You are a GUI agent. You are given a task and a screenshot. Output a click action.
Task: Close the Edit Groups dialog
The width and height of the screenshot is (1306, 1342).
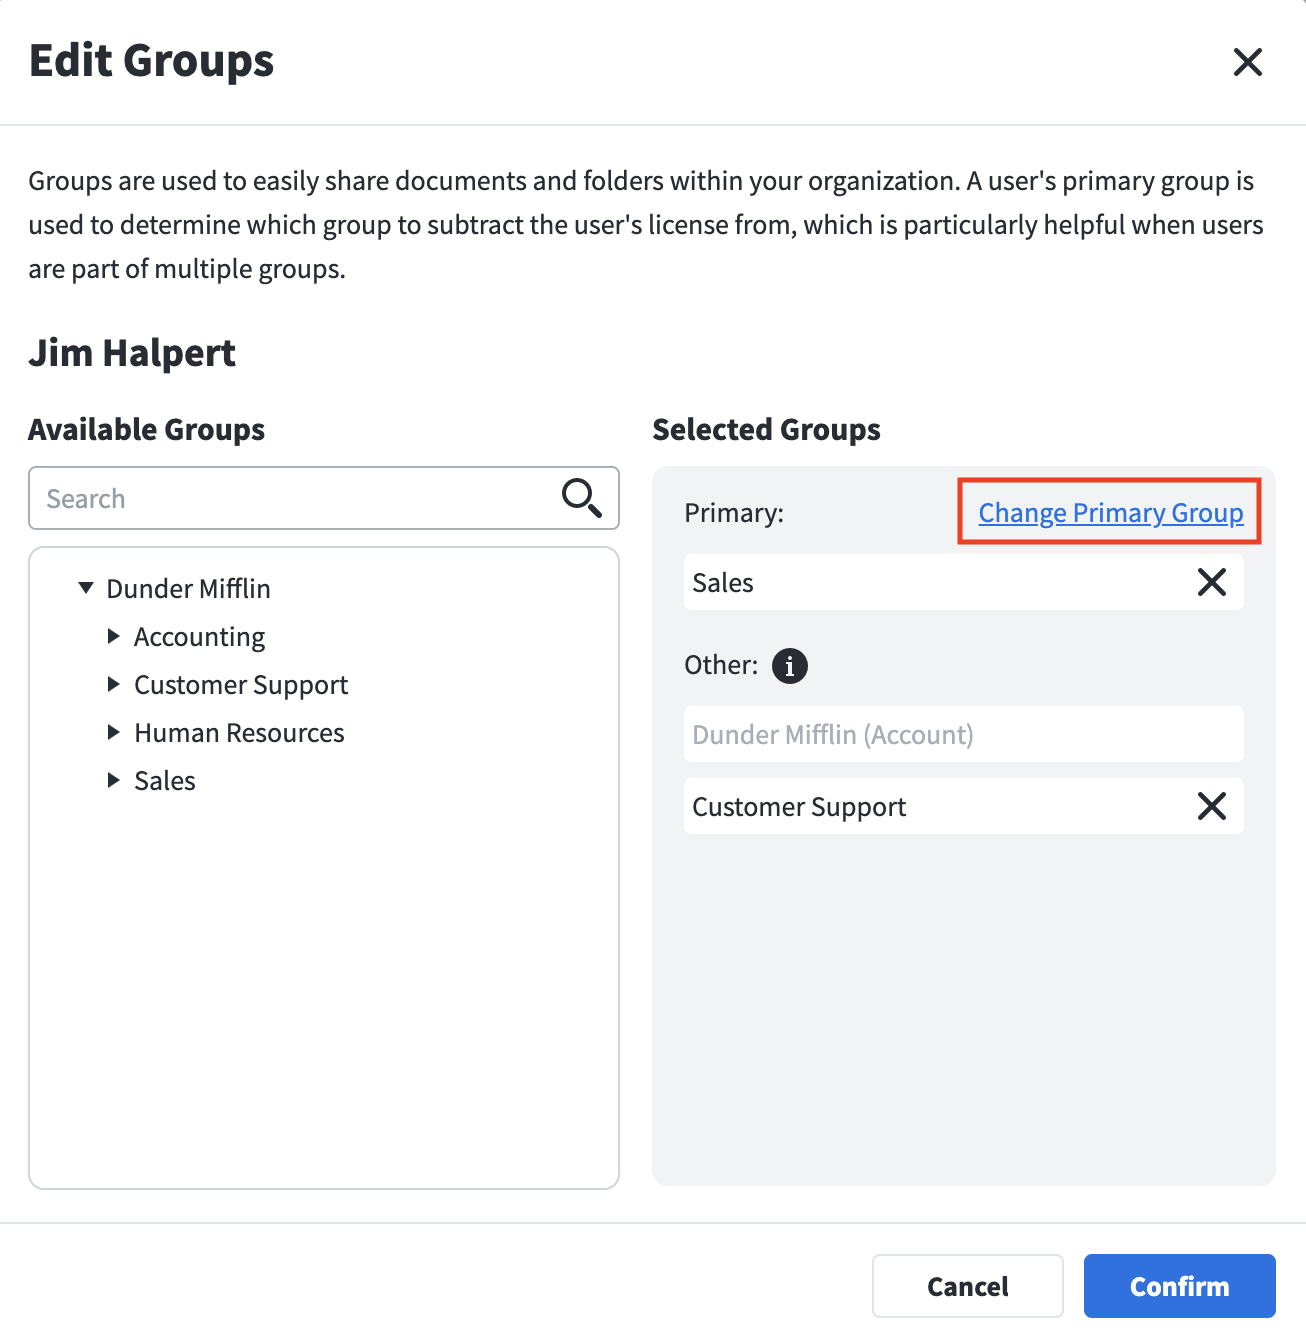coord(1247,62)
